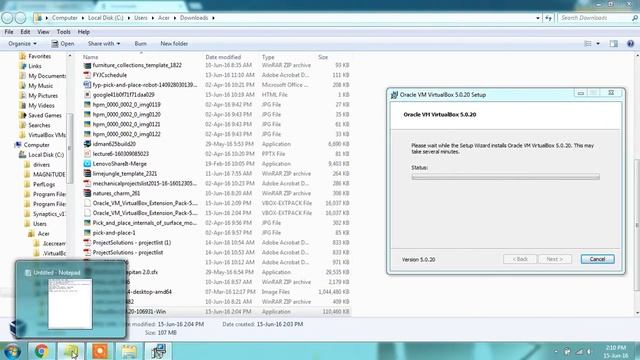Select Users in the address path
640x360 pixels.
[140, 18]
